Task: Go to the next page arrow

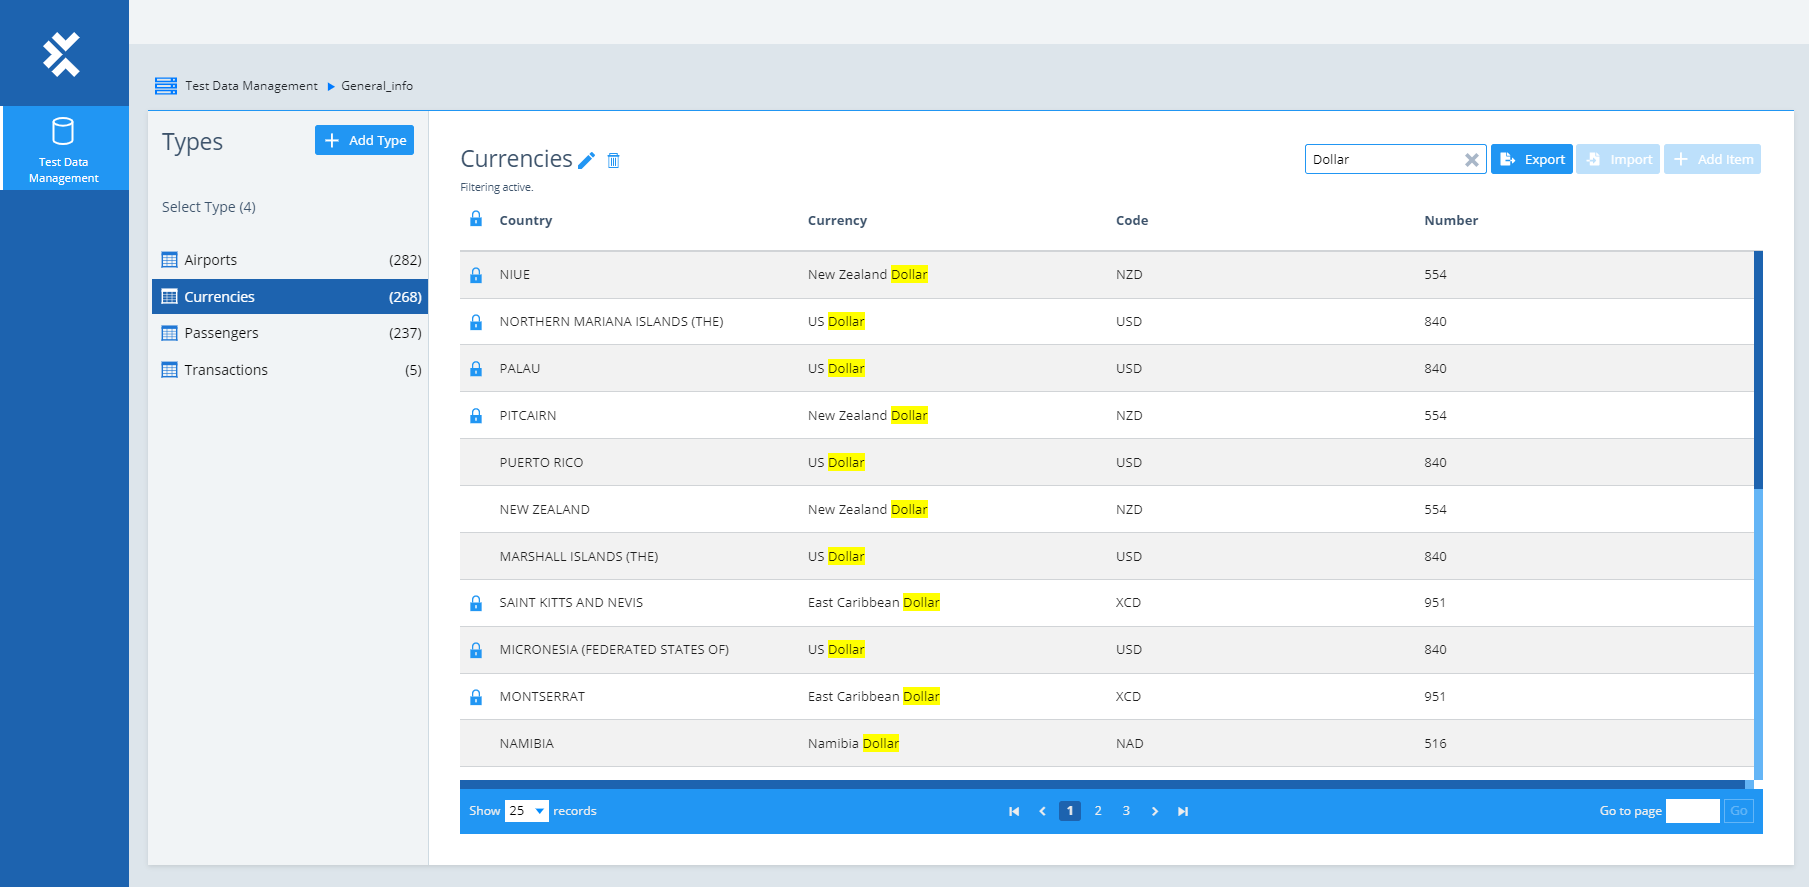Action: coord(1155,811)
